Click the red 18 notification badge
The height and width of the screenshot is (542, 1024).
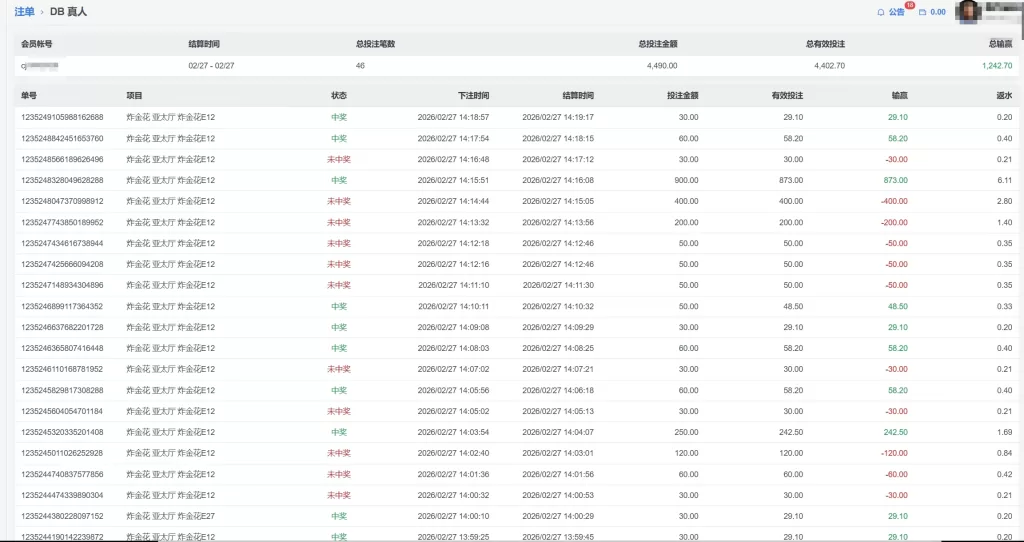pyautogui.click(x=909, y=6)
